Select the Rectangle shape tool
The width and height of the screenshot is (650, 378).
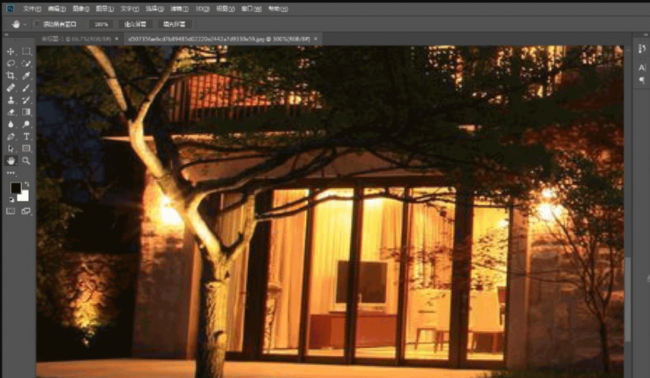point(26,148)
